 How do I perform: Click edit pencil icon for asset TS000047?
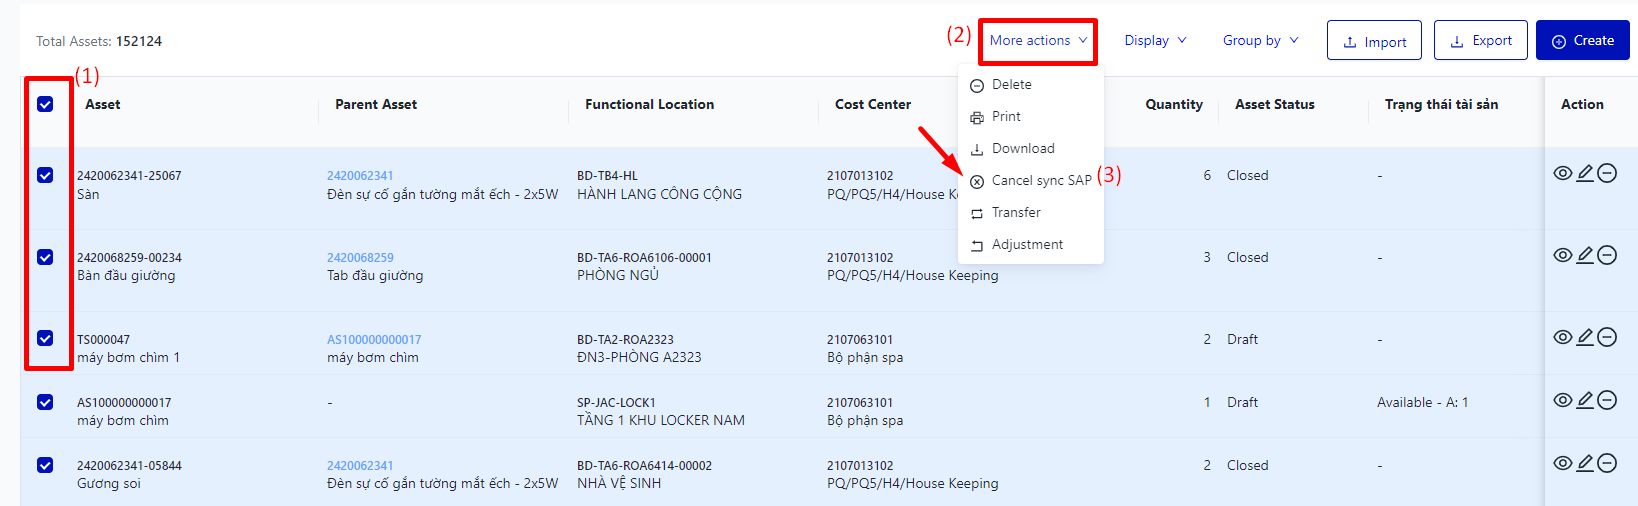tap(1585, 337)
